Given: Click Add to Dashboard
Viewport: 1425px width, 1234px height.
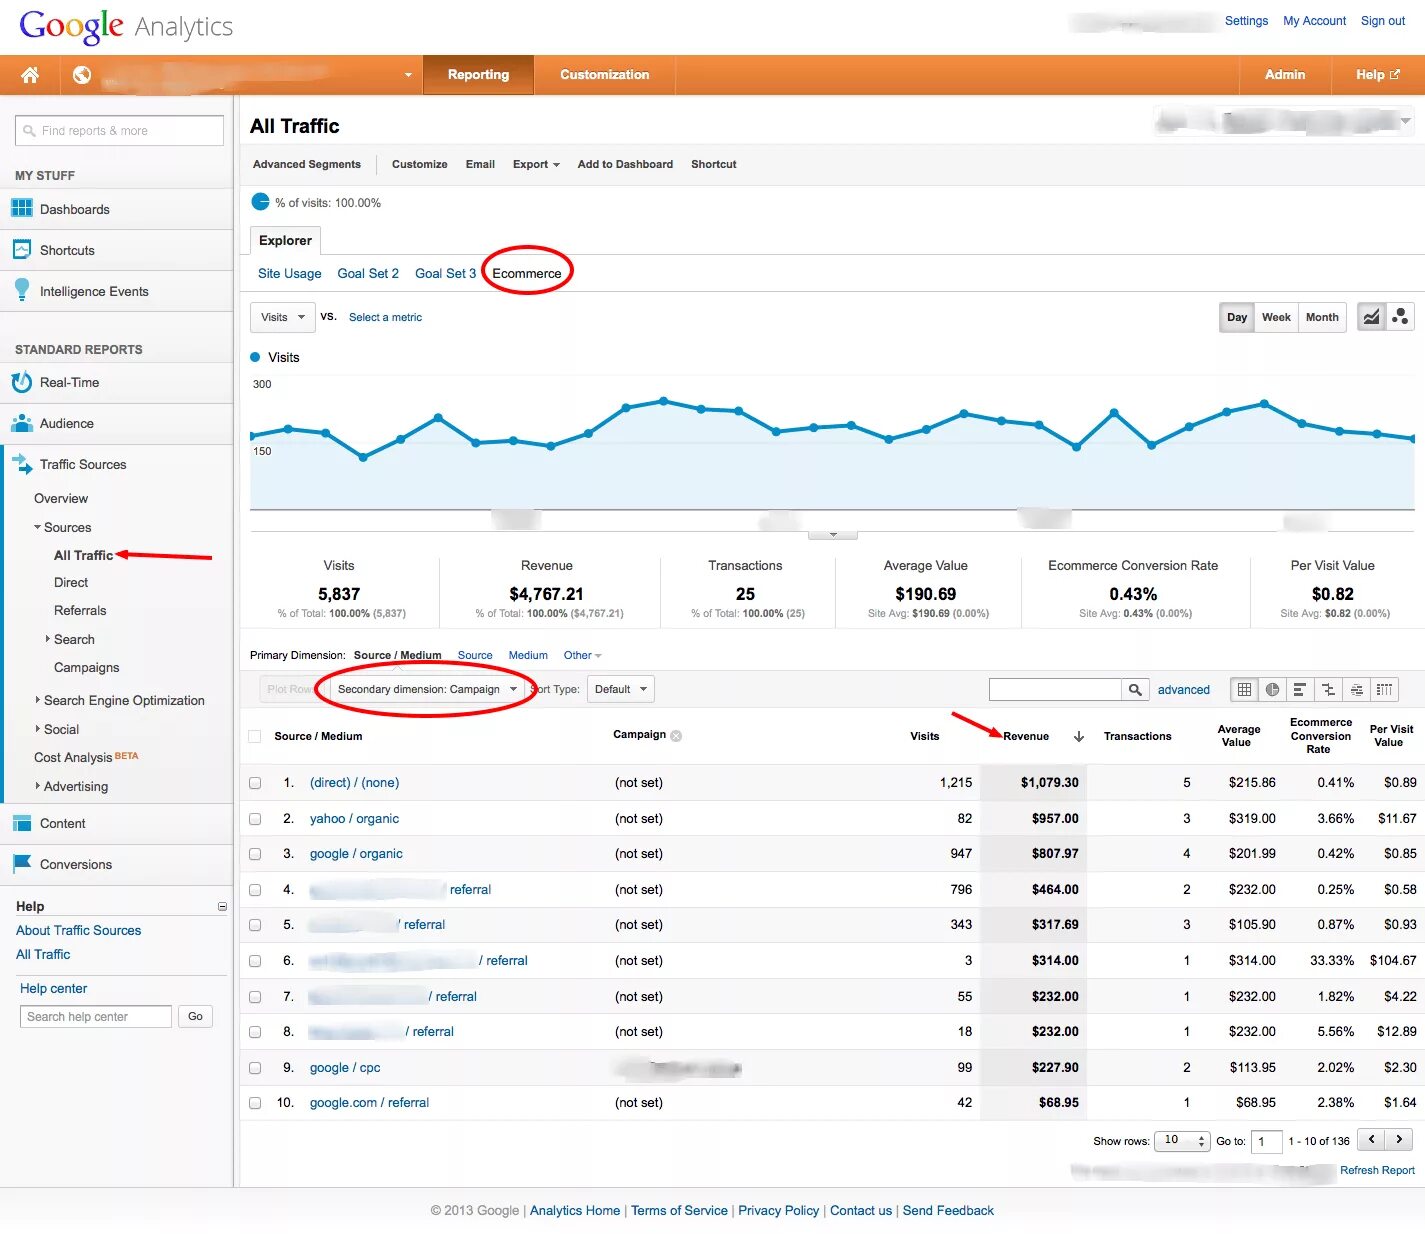Looking at the screenshot, I should tap(625, 164).
